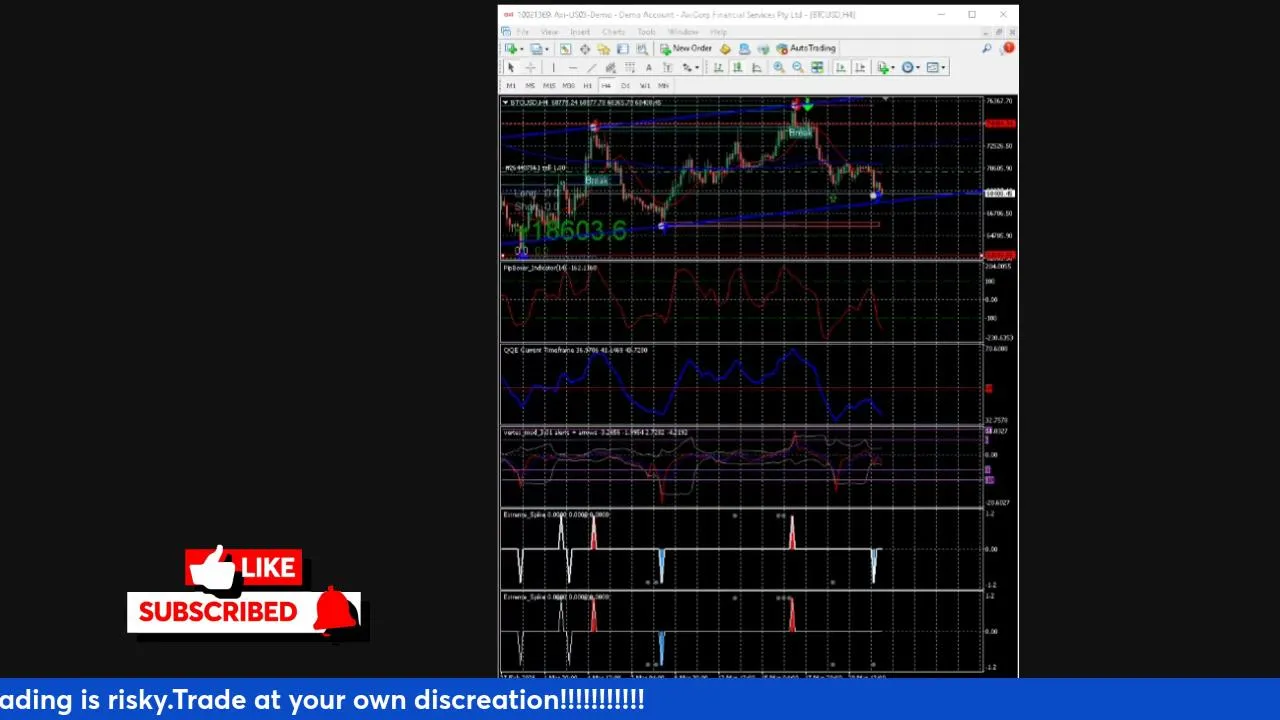Select the M30 timeframe button
This screenshot has height=720, width=1280.
click(568, 86)
